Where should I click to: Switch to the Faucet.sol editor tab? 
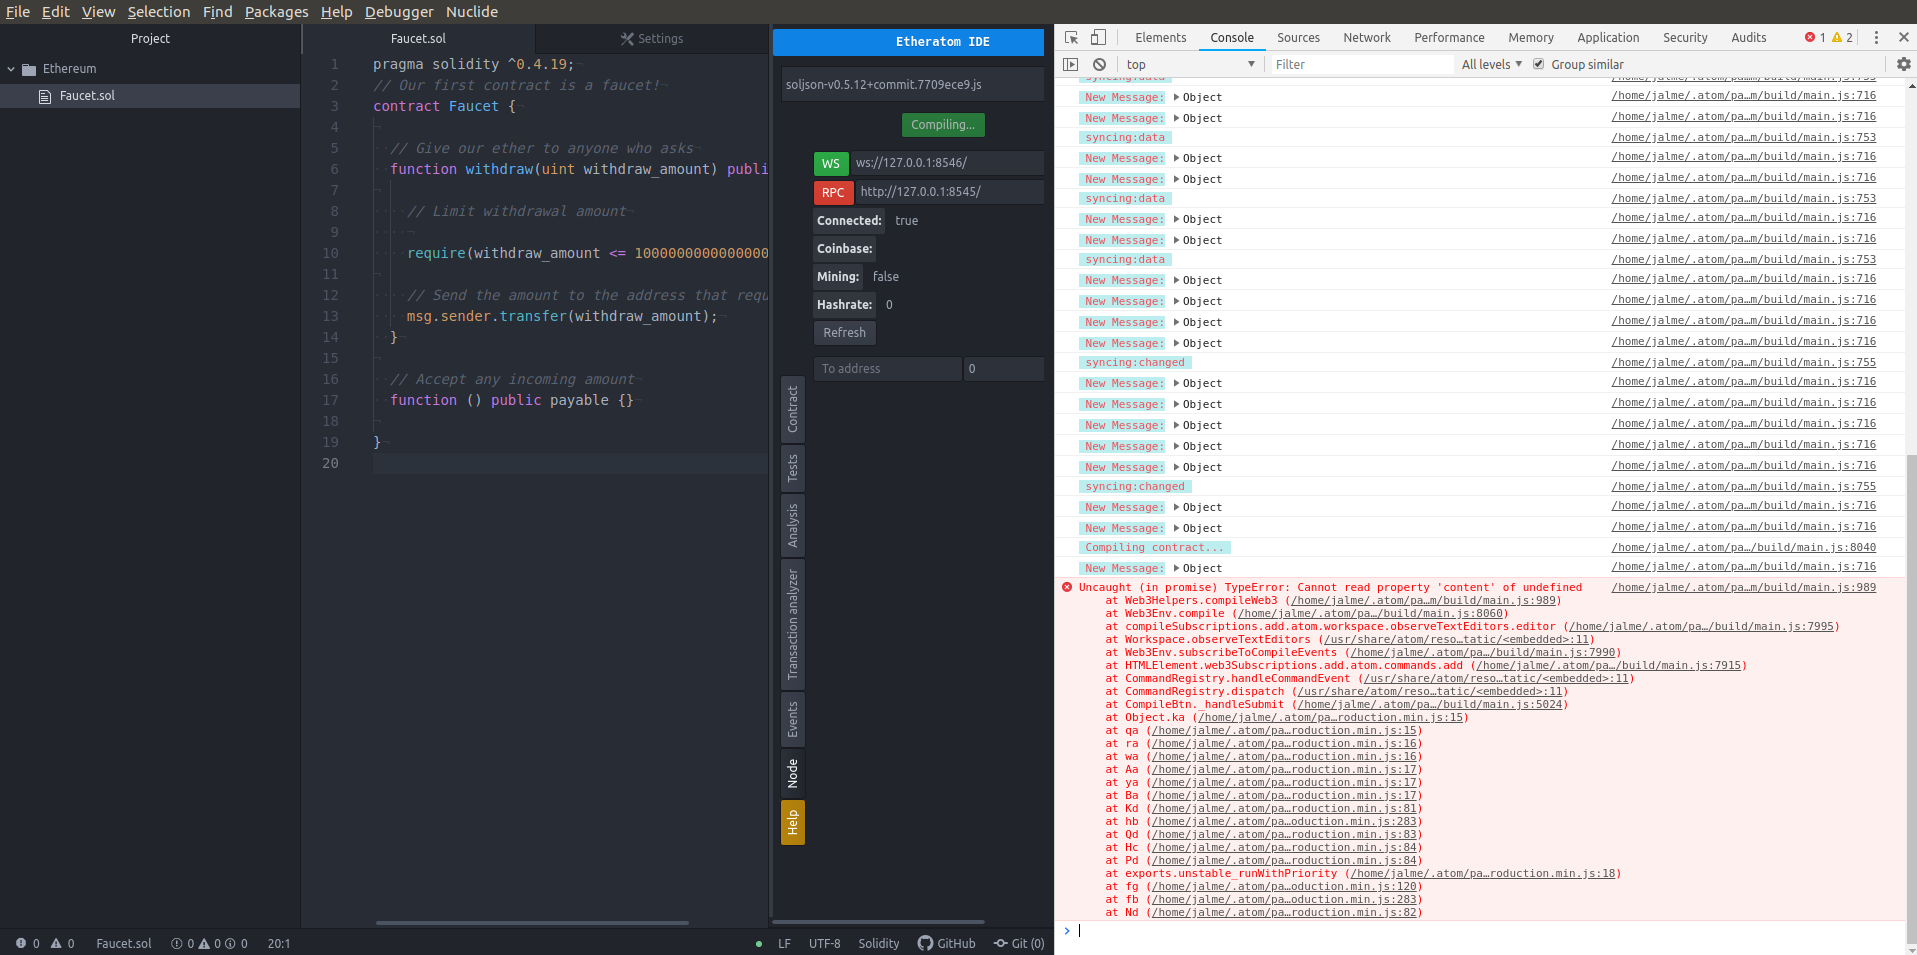tap(418, 39)
